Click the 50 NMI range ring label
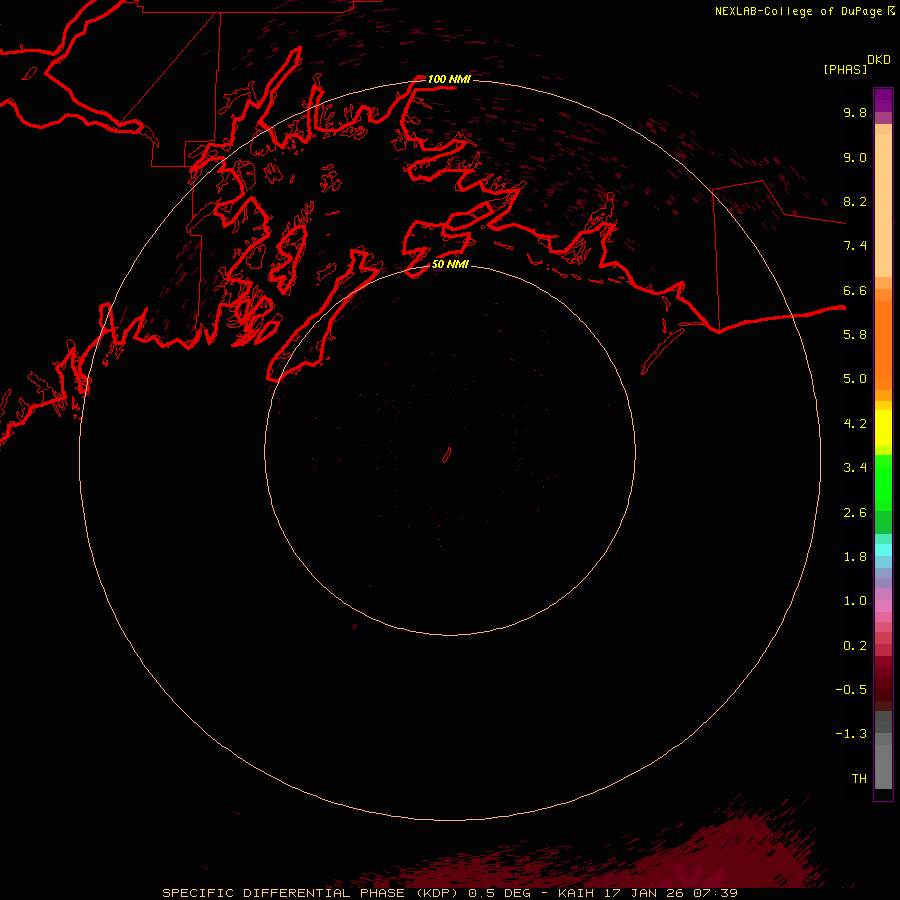This screenshot has width=900, height=900. (450, 264)
